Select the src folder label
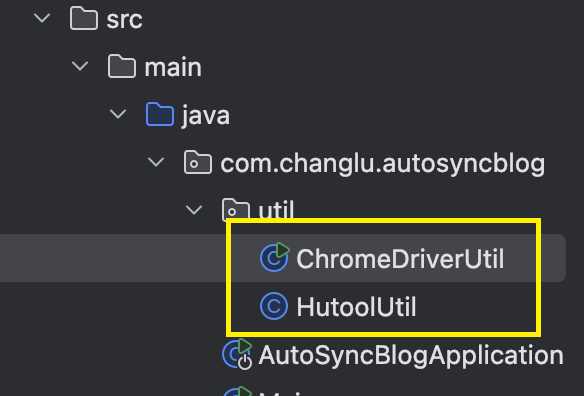The width and height of the screenshot is (584, 396). (124, 19)
